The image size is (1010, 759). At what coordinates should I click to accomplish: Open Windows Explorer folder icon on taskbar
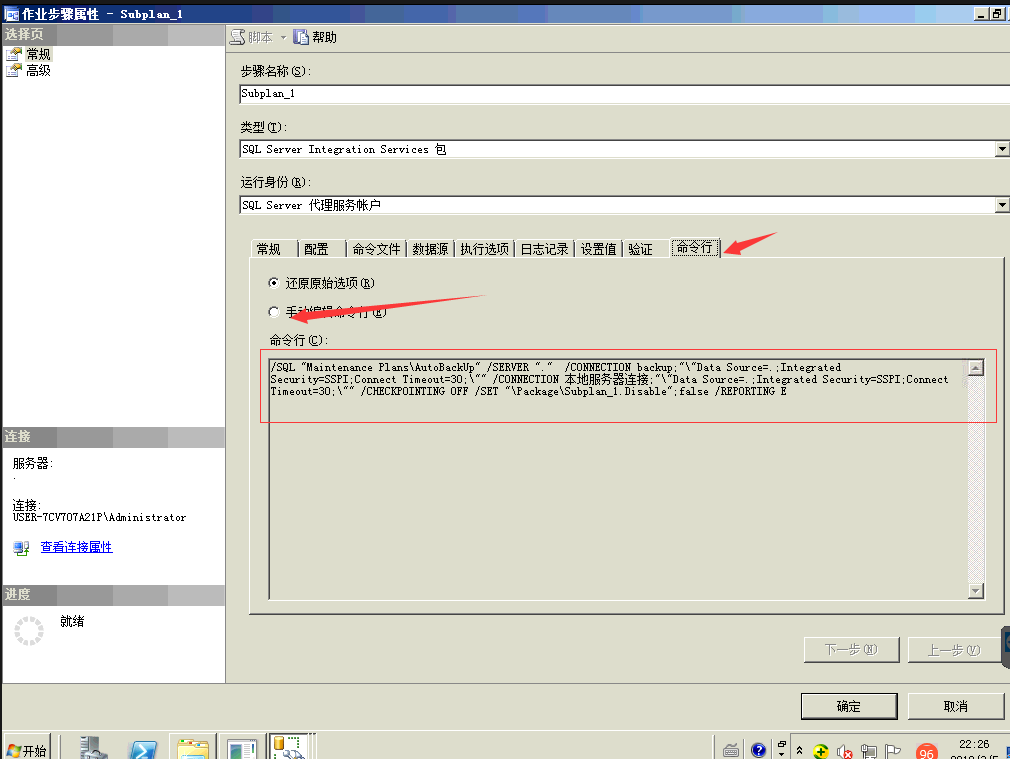(193, 749)
